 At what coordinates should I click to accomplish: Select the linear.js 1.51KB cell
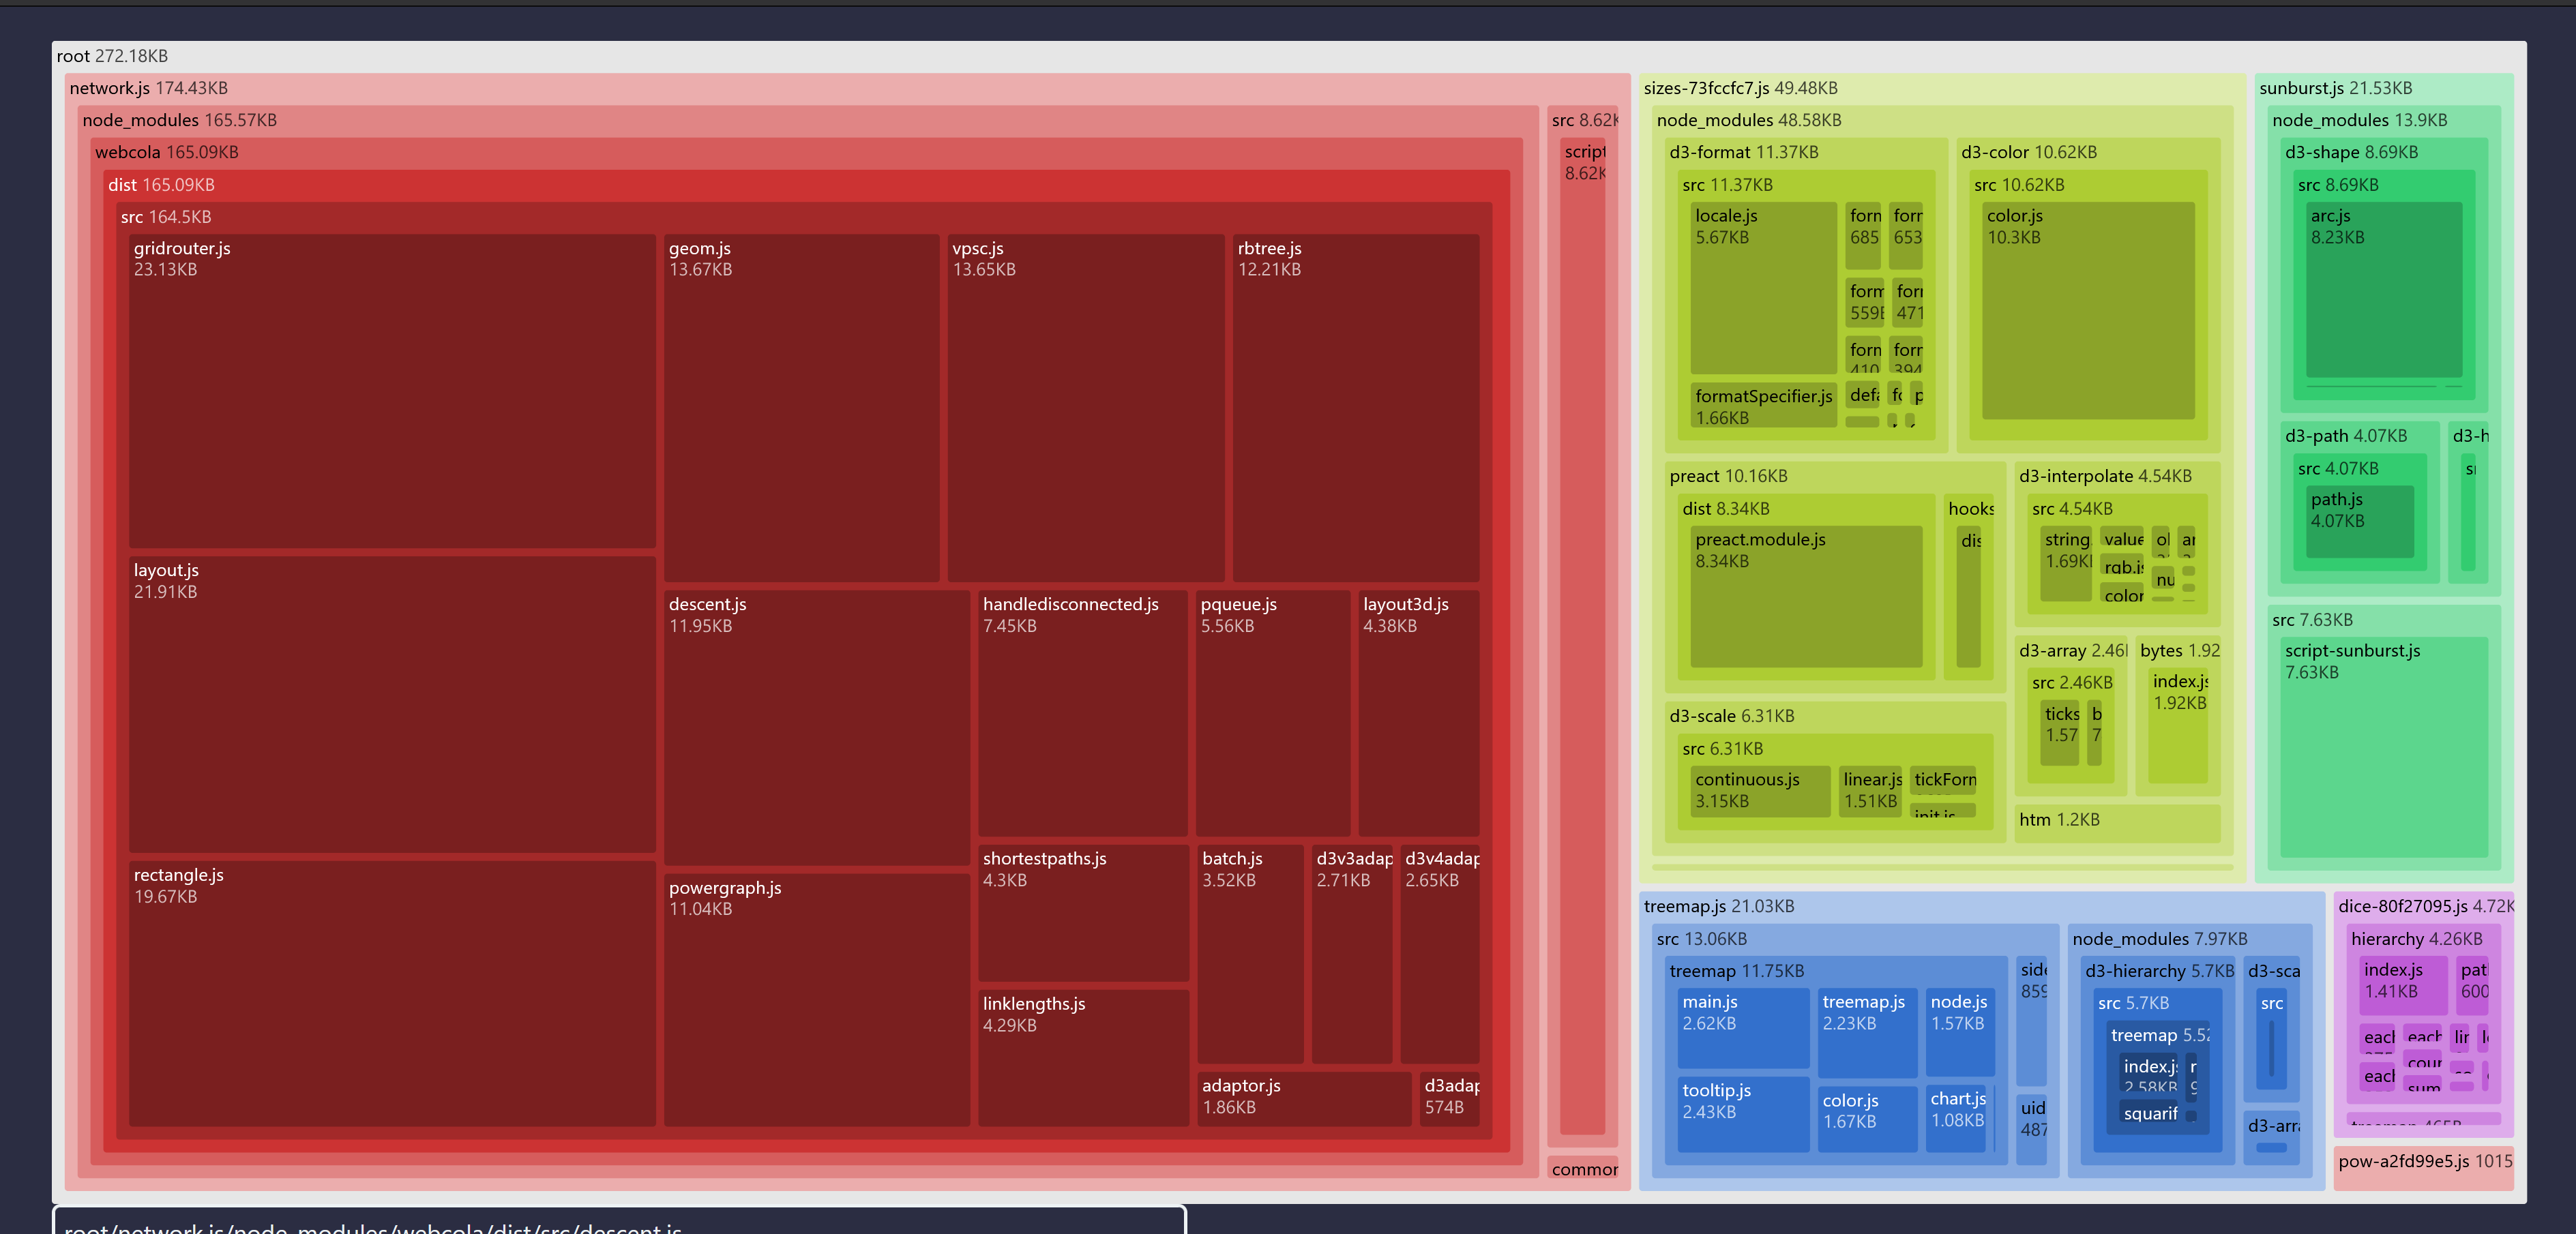[x=1870, y=792]
